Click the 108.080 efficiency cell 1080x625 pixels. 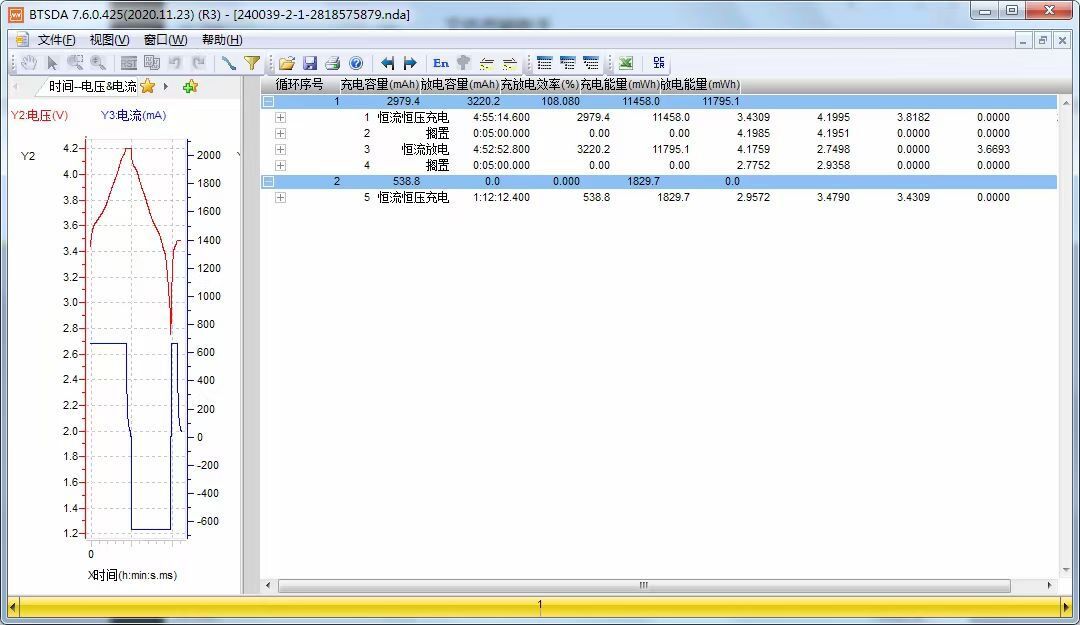click(560, 101)
